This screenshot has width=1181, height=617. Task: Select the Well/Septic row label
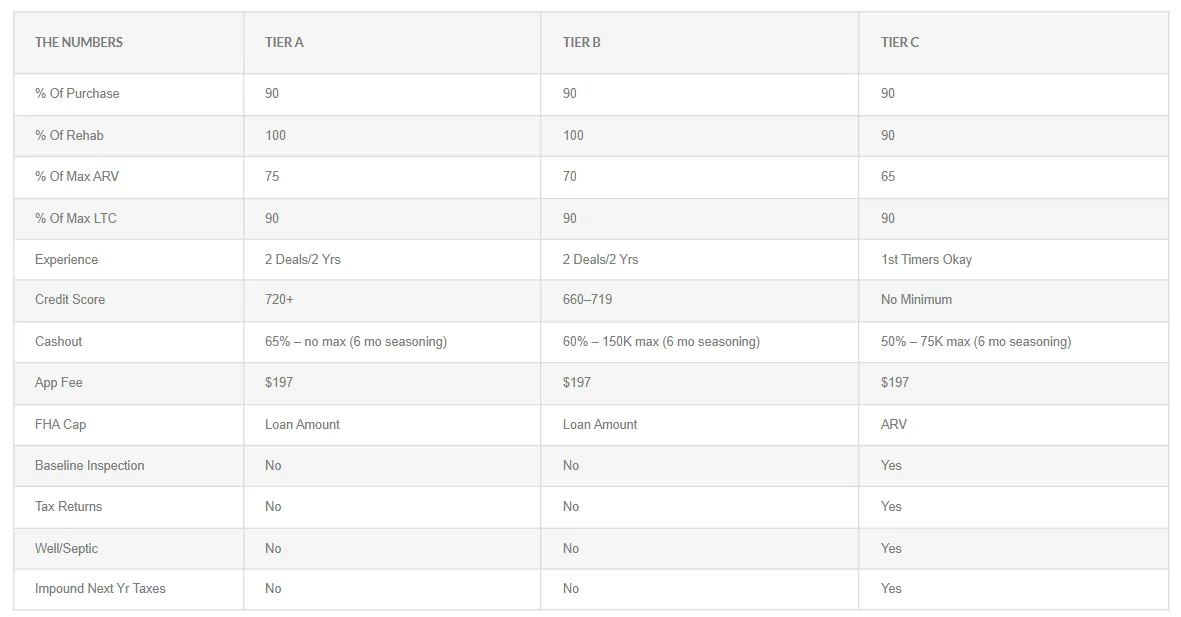click(x=67, y=549)
